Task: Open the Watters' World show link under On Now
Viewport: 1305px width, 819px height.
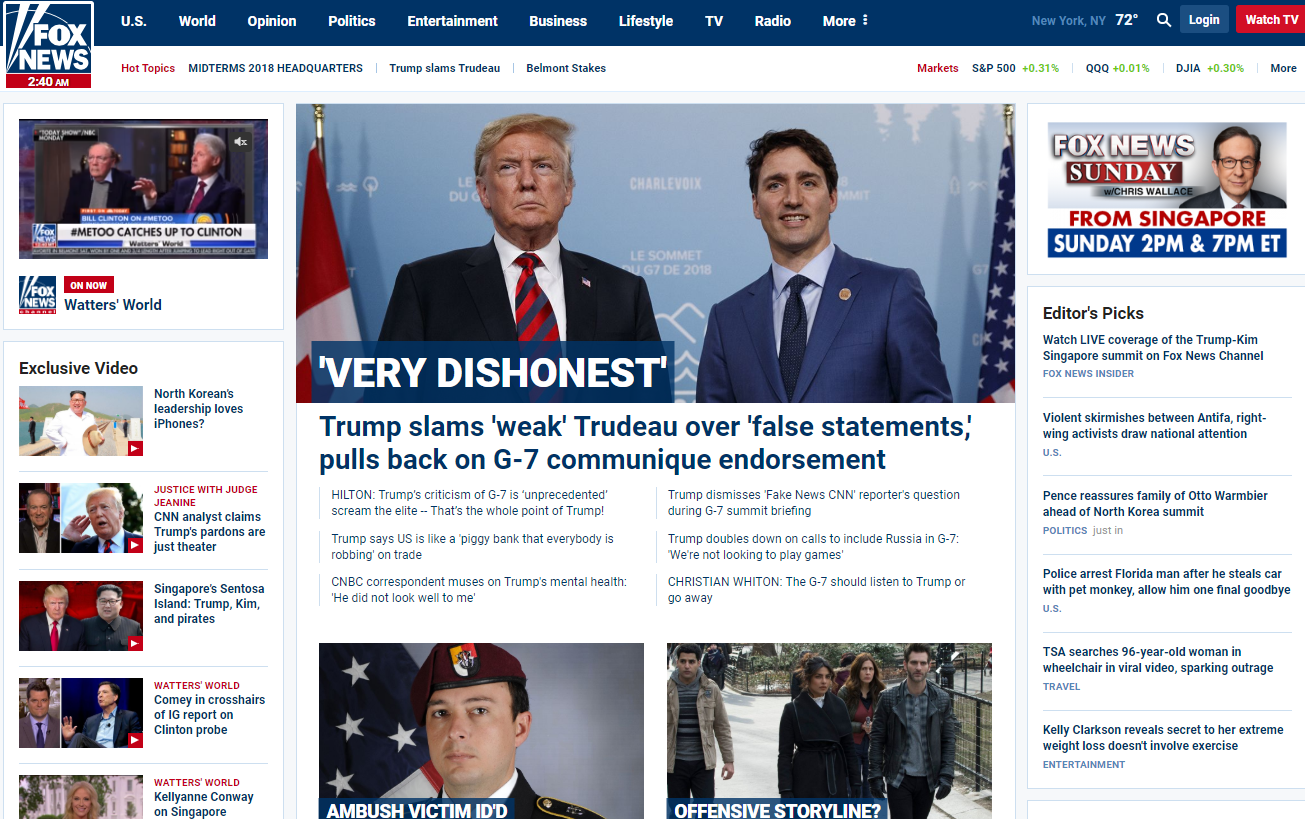Action: [113, 305]
